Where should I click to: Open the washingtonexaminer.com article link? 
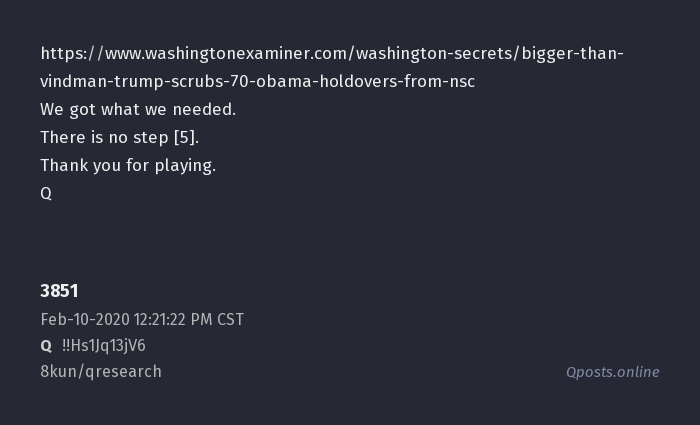[x=330, y=53]
